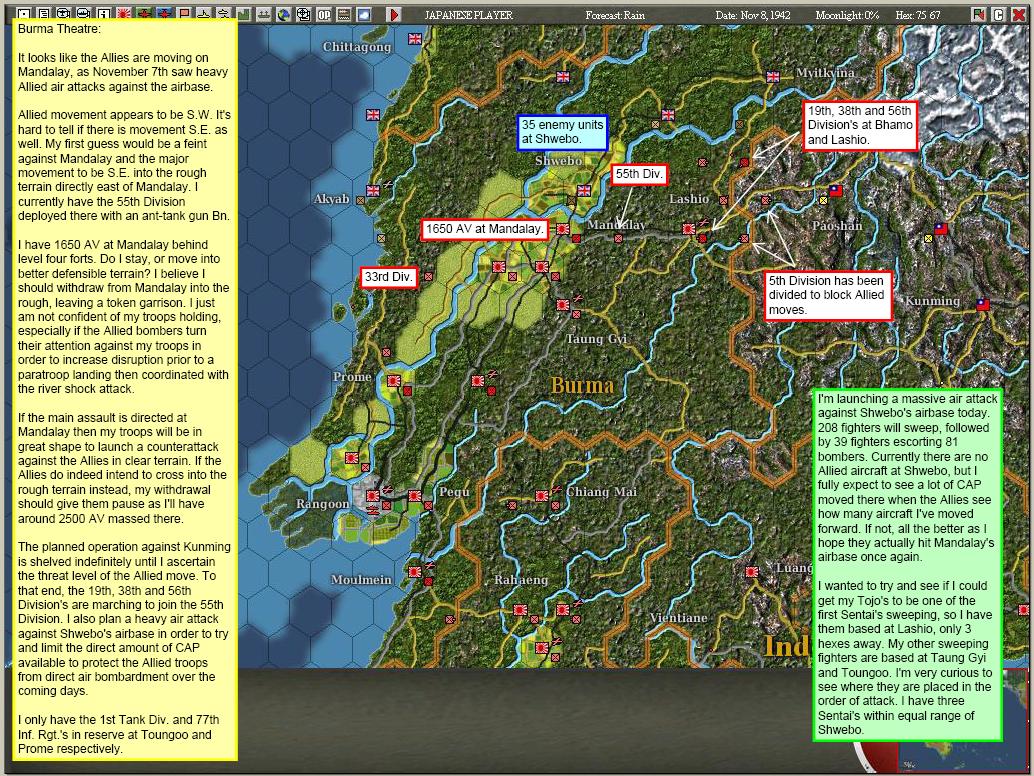Click the red end-turn arrow in the toolbar
This screenshot has height=776, width=1034.
pyautogui.click(x=394, y=14)
